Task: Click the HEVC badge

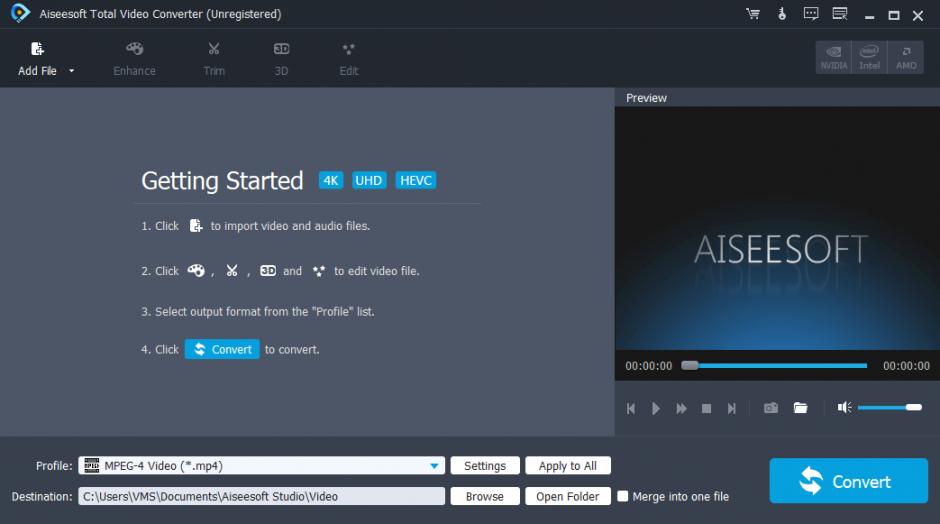Action: [x=415, y=180]
